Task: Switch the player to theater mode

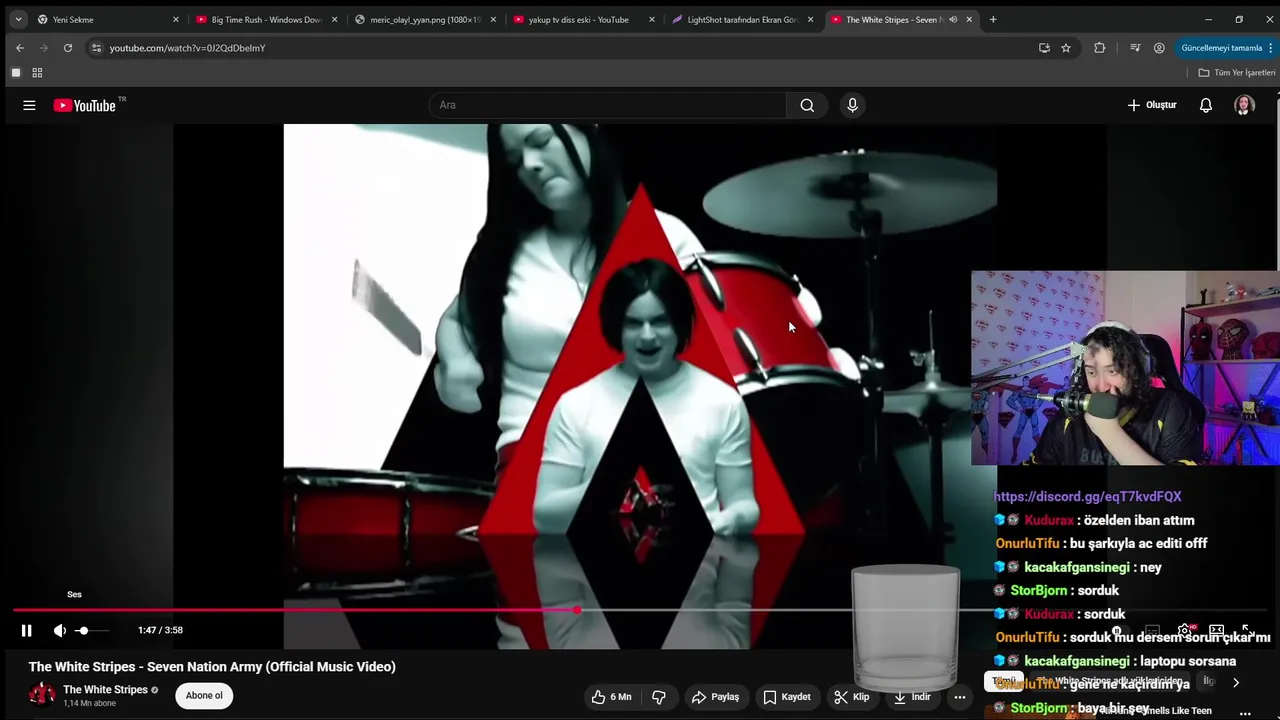Action: click(1217, 630)
